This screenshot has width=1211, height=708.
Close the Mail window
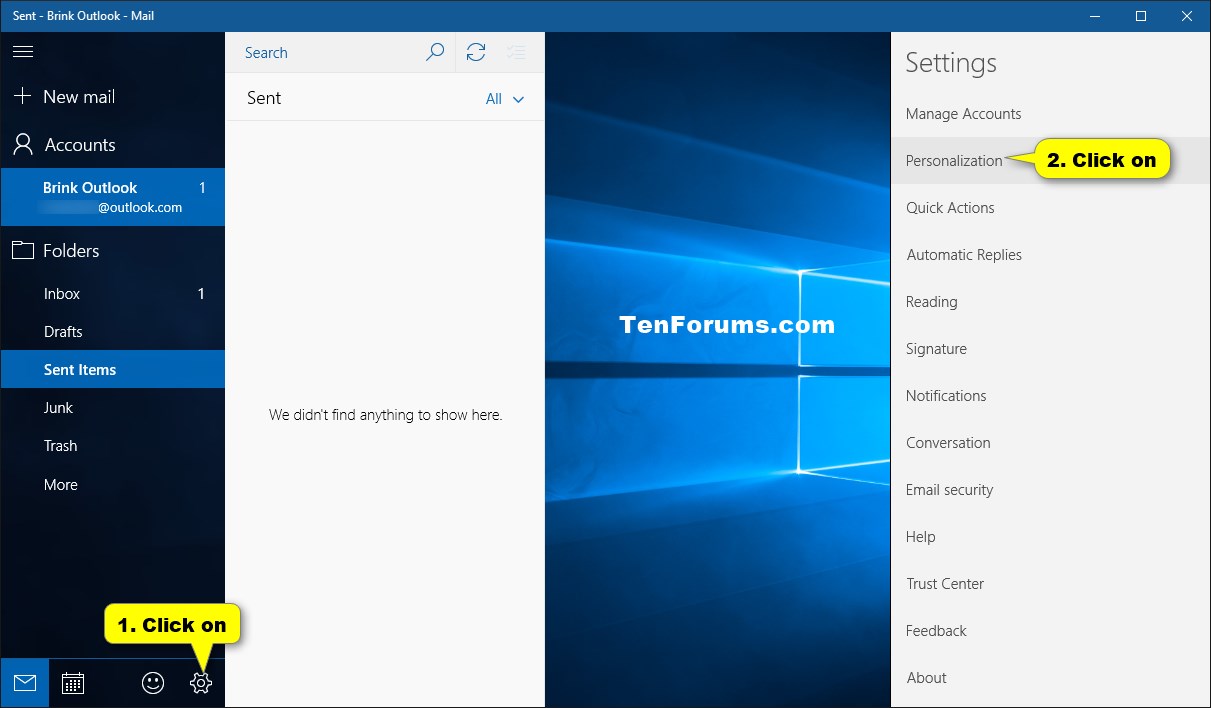tap(1187, 16)
